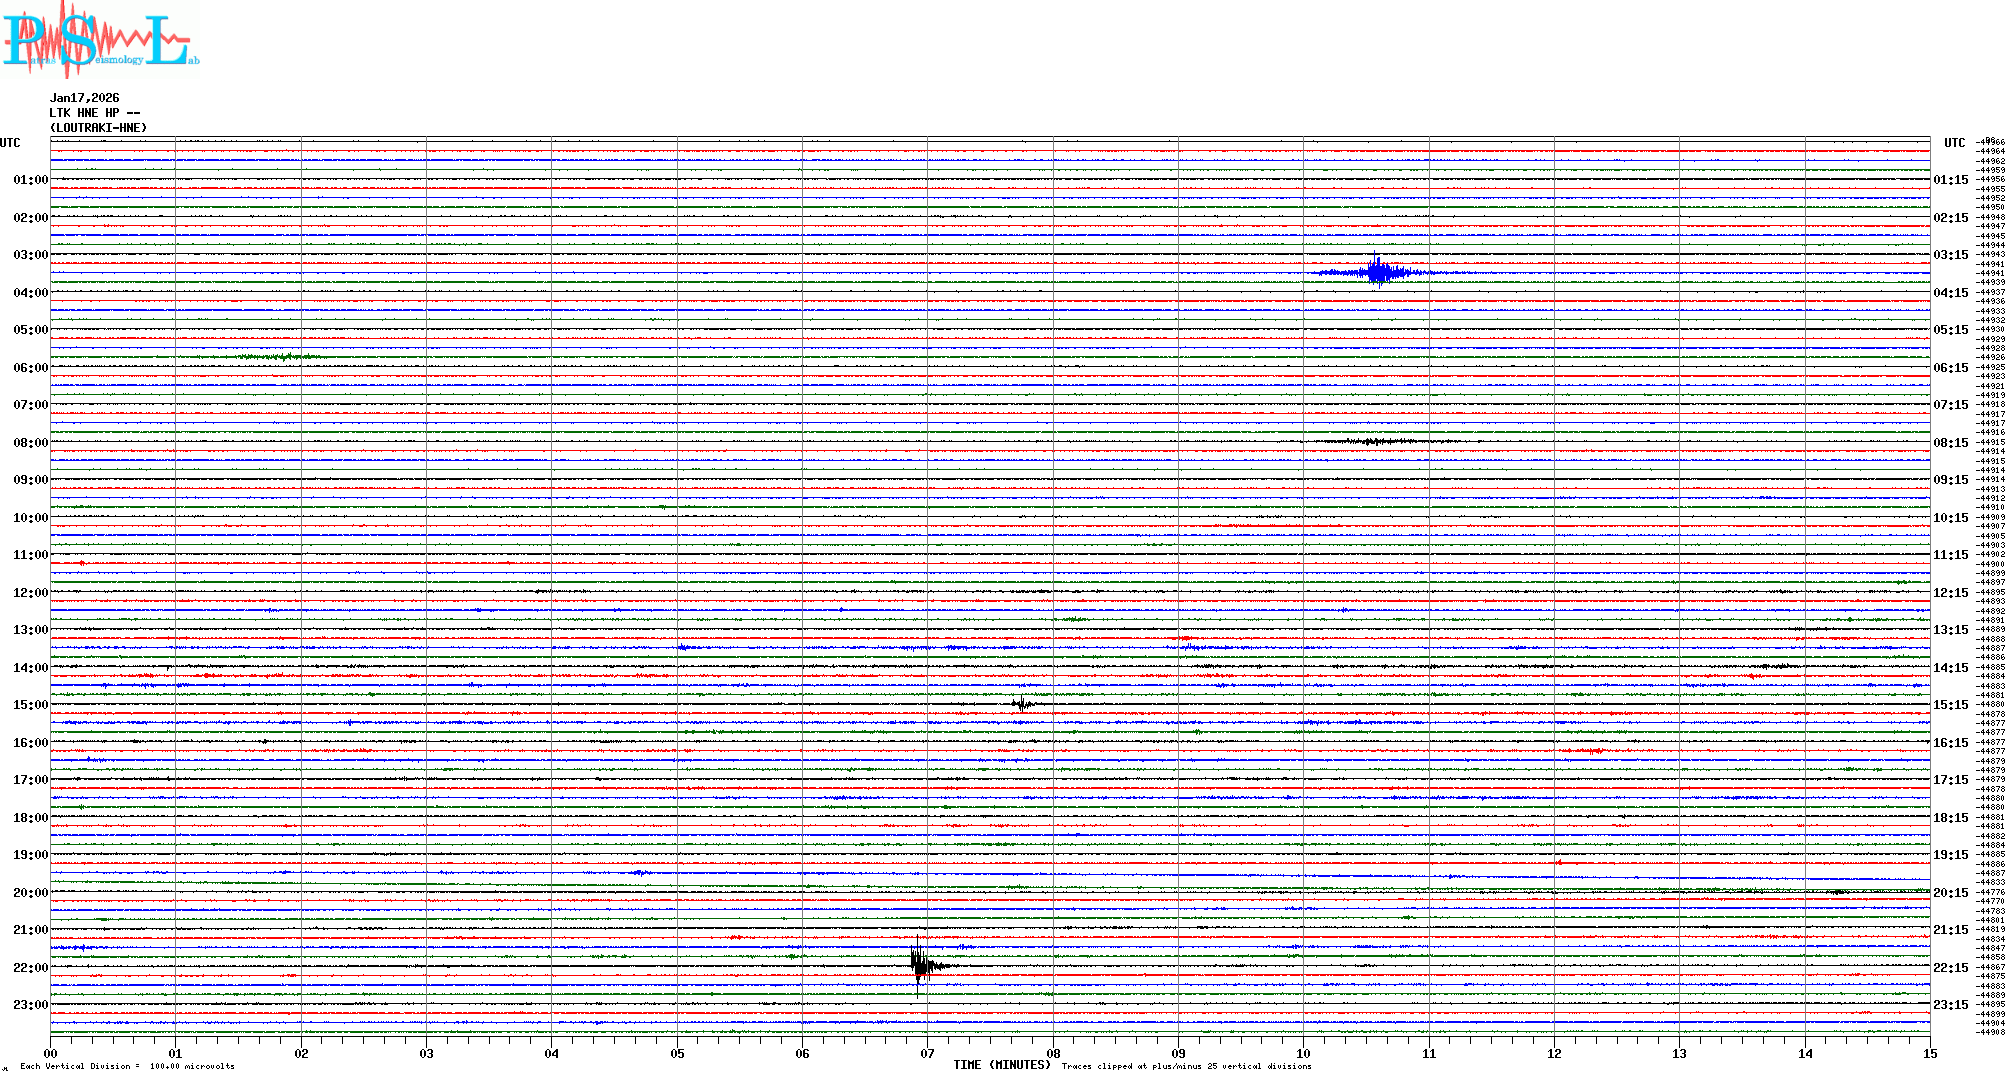The width and height of the screenshot is (2010, 1080).
Task: Click the 15 minute tick at bottom right
Action: (x=1929, y=1053)
